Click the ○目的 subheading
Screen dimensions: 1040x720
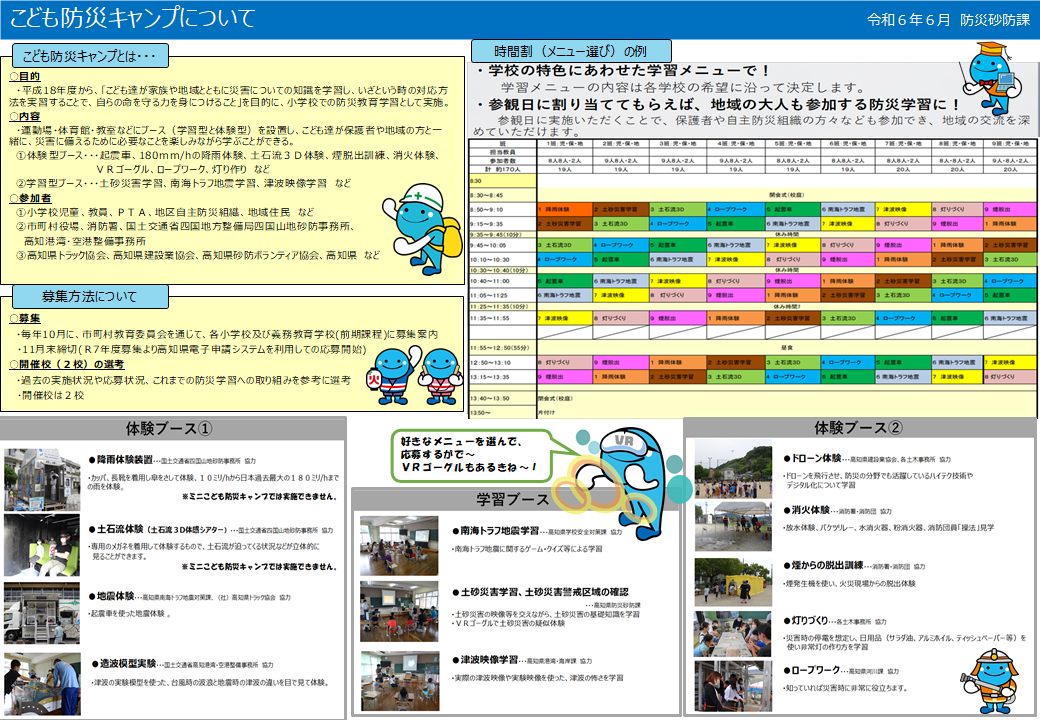click(x=25, y=76)
